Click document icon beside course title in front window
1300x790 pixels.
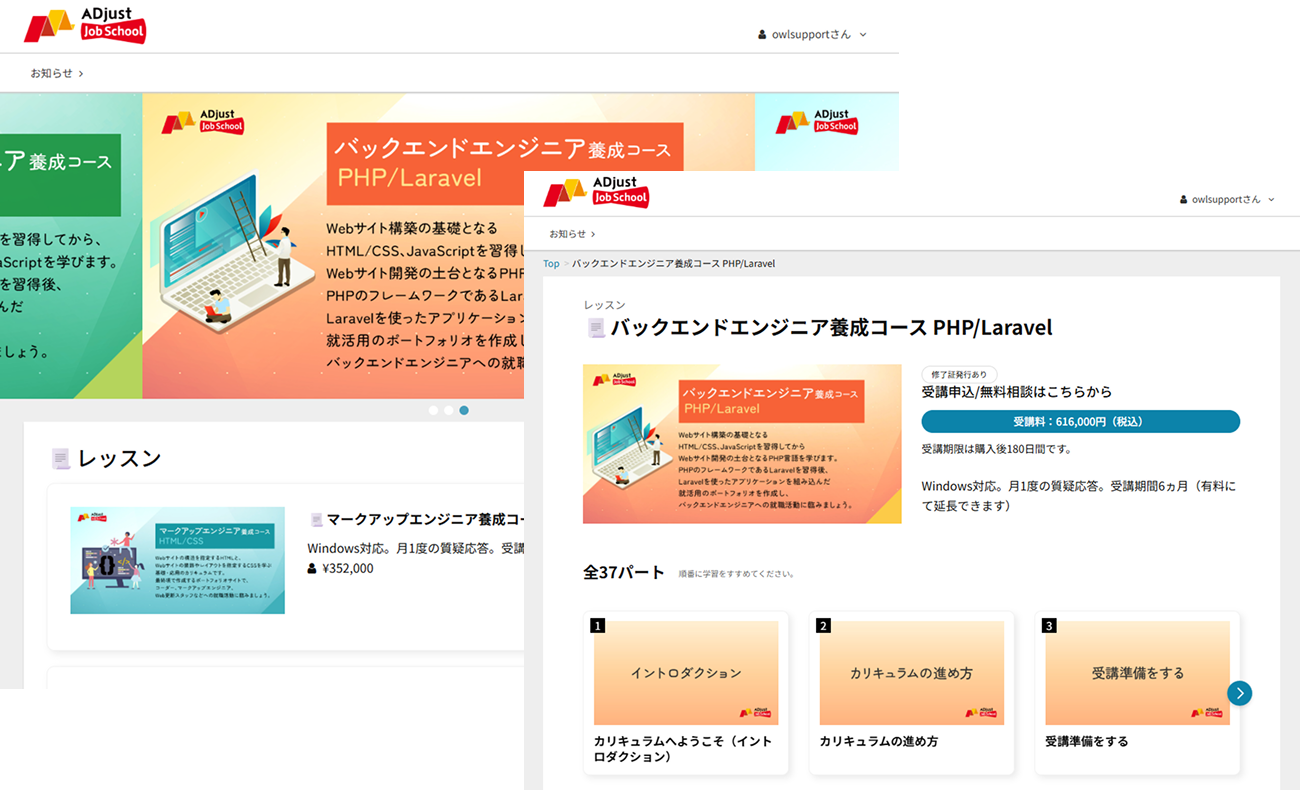pos(596,328)
